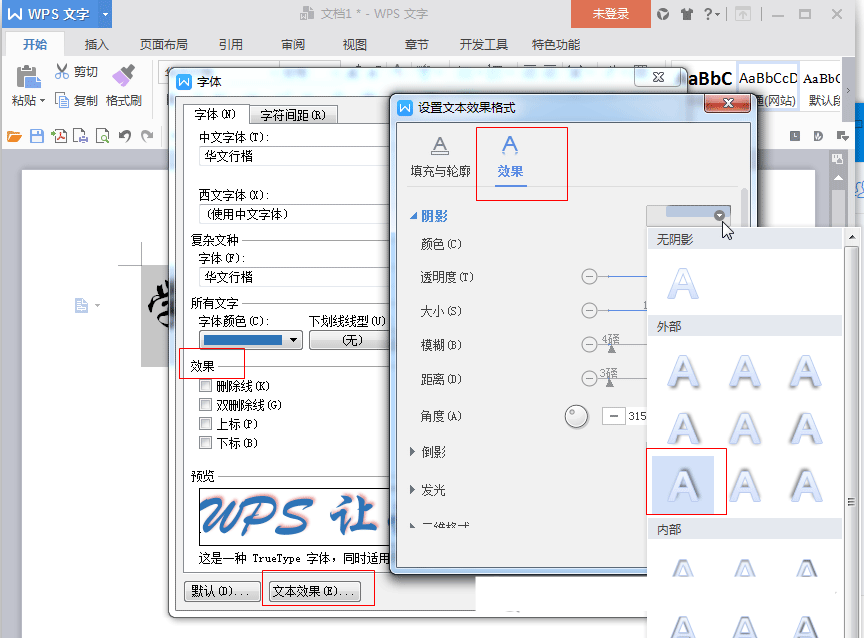
Task: Click the open folder icon
Action: tap(14, 136)
